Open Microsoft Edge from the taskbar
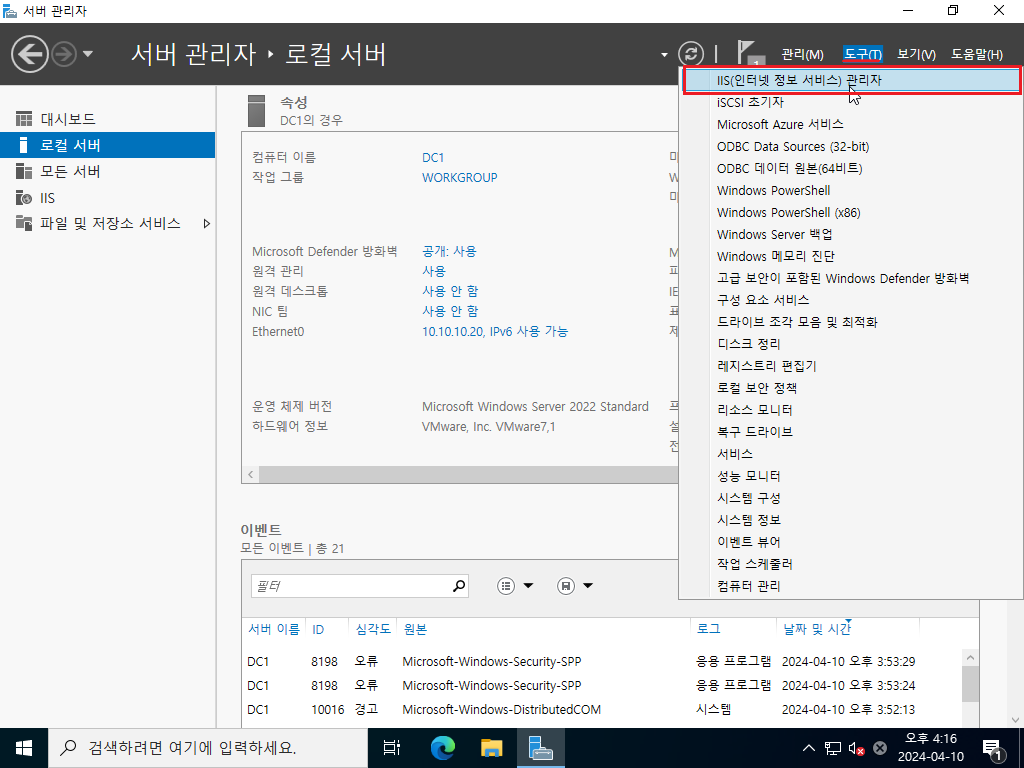 pos(442,748)
